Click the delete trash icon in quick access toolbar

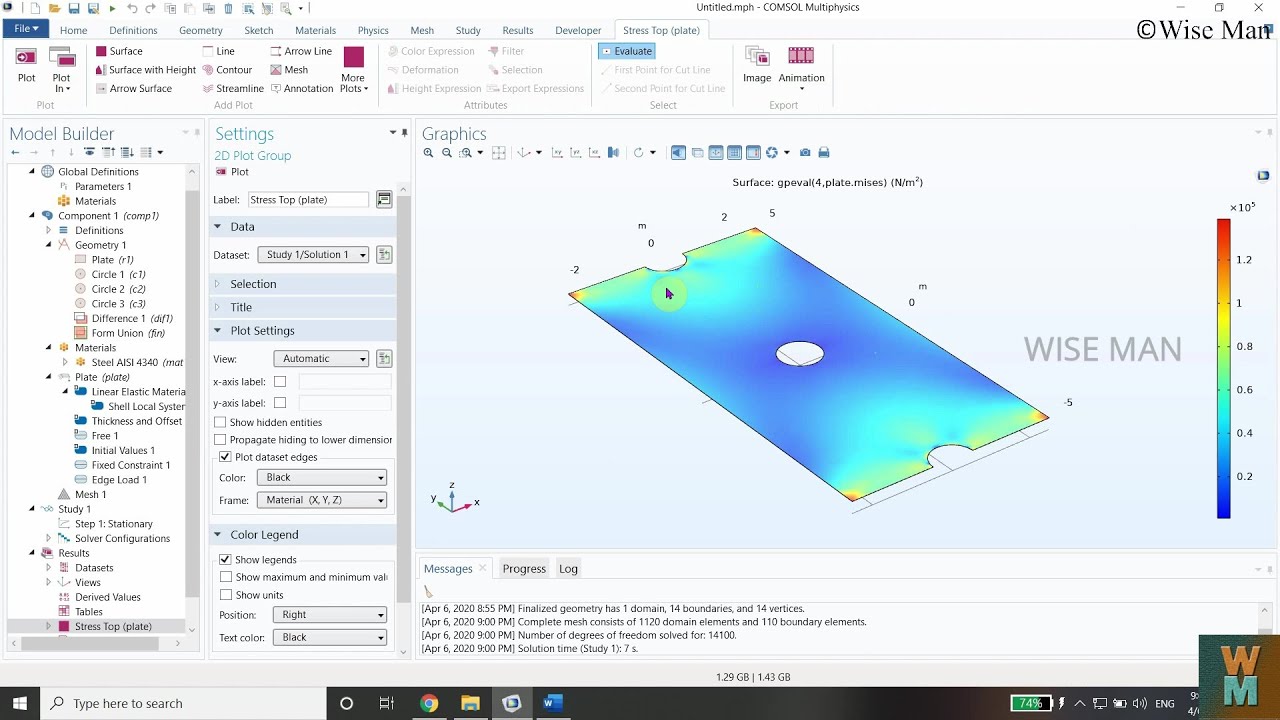(228, 8)
